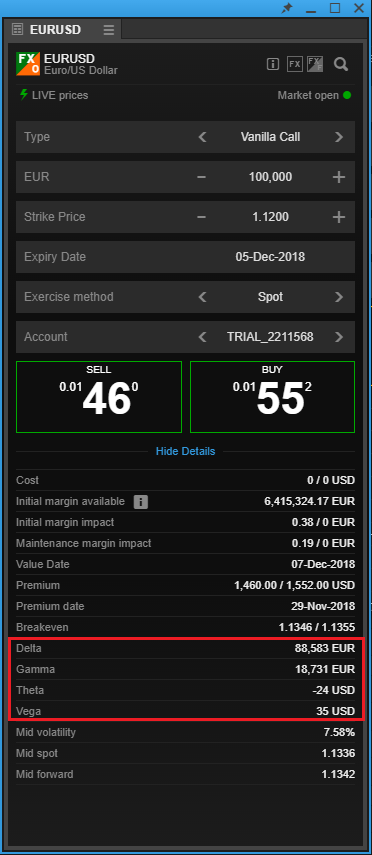Select previous Exercise method before Spot
Image resolution: width=372 pixels, height=855 pixels.
[202, 297]
